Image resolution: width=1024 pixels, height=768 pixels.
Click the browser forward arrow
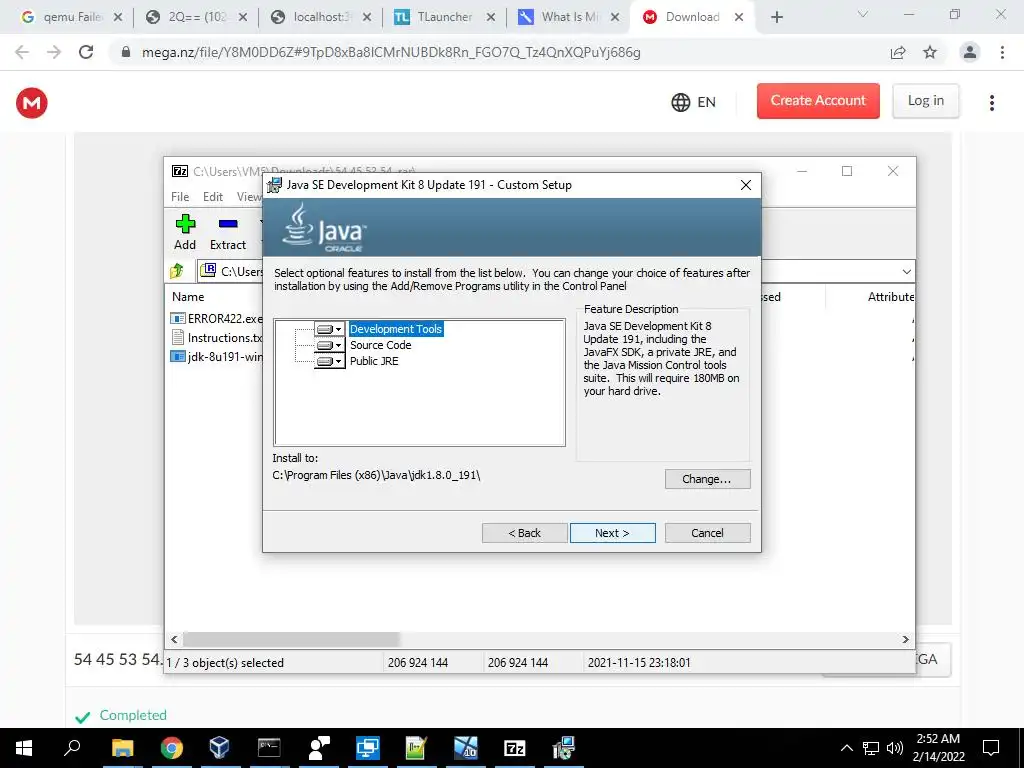[54, 52]
